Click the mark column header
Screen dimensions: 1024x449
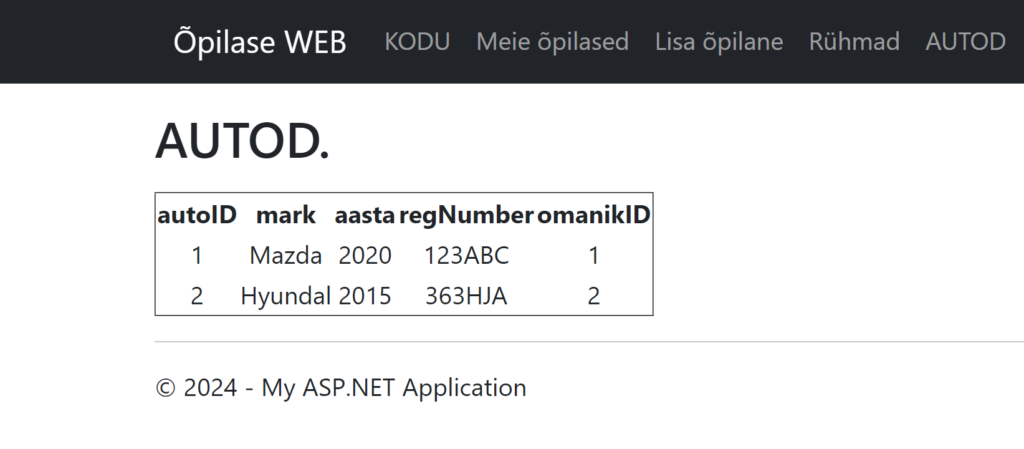[x=286, y=215]
